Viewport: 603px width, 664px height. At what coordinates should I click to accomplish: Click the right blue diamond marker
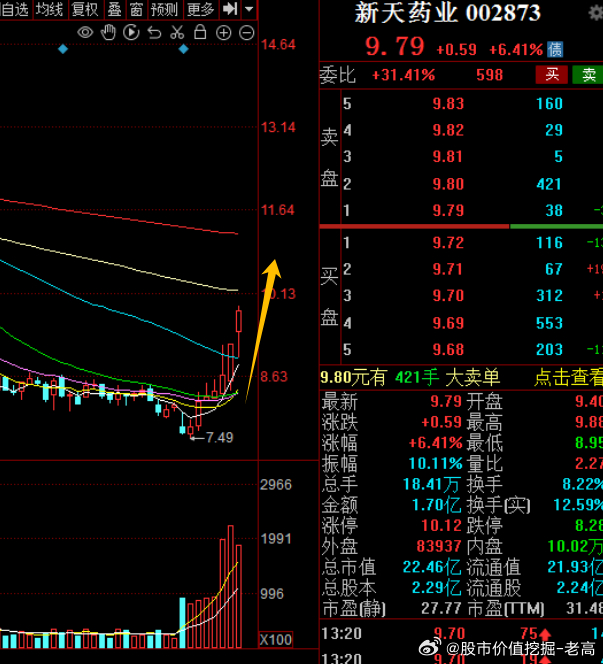183,49
